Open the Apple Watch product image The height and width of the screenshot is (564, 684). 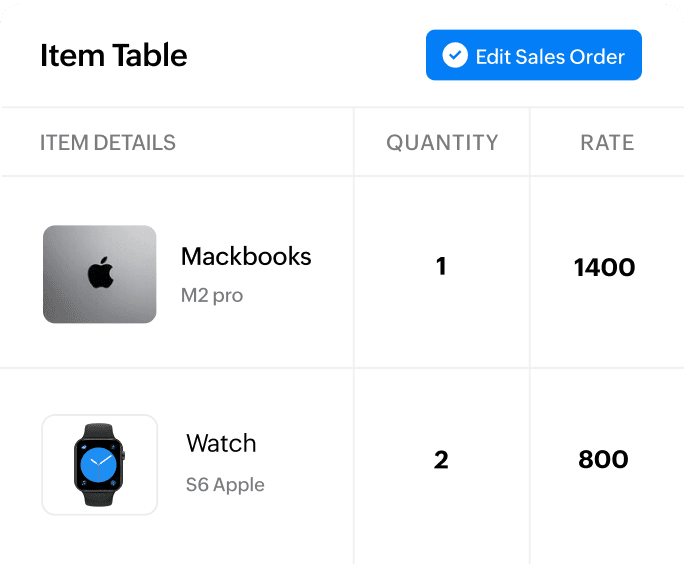[x=99, y=465]
